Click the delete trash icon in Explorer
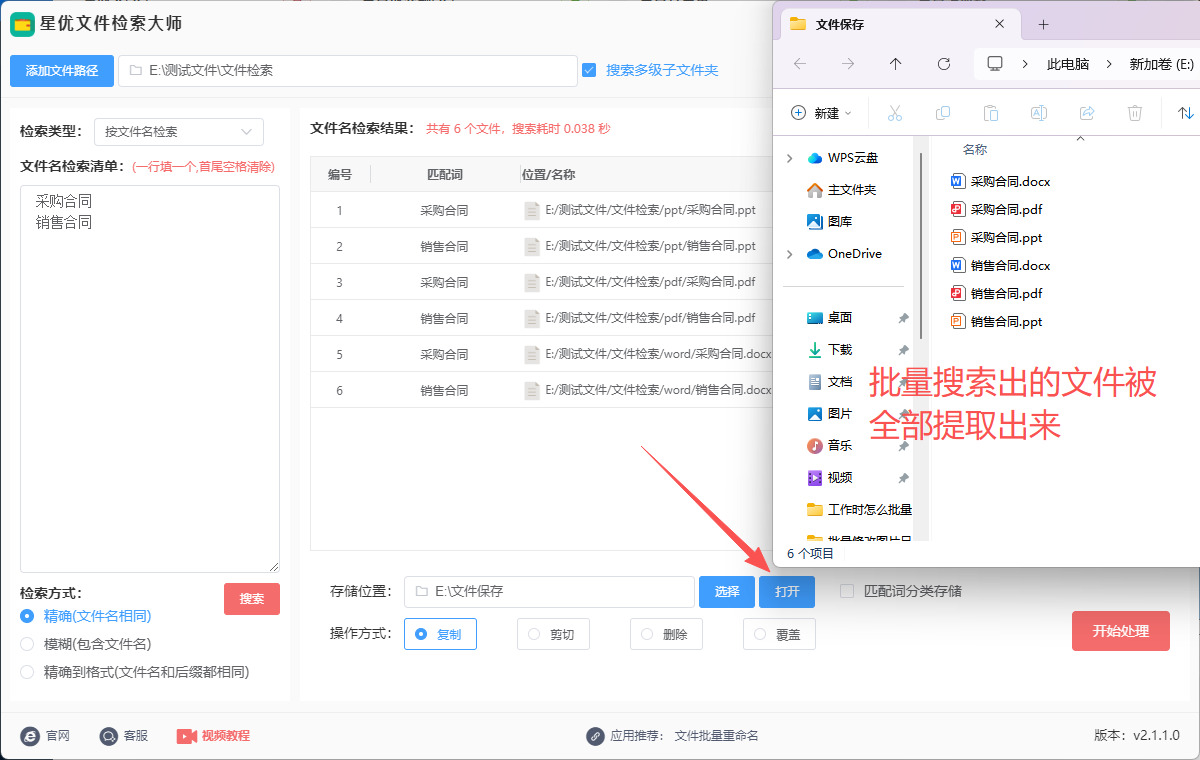Screen dimensions: 1200x760 pyautogui.click(x=1135, y=113)
